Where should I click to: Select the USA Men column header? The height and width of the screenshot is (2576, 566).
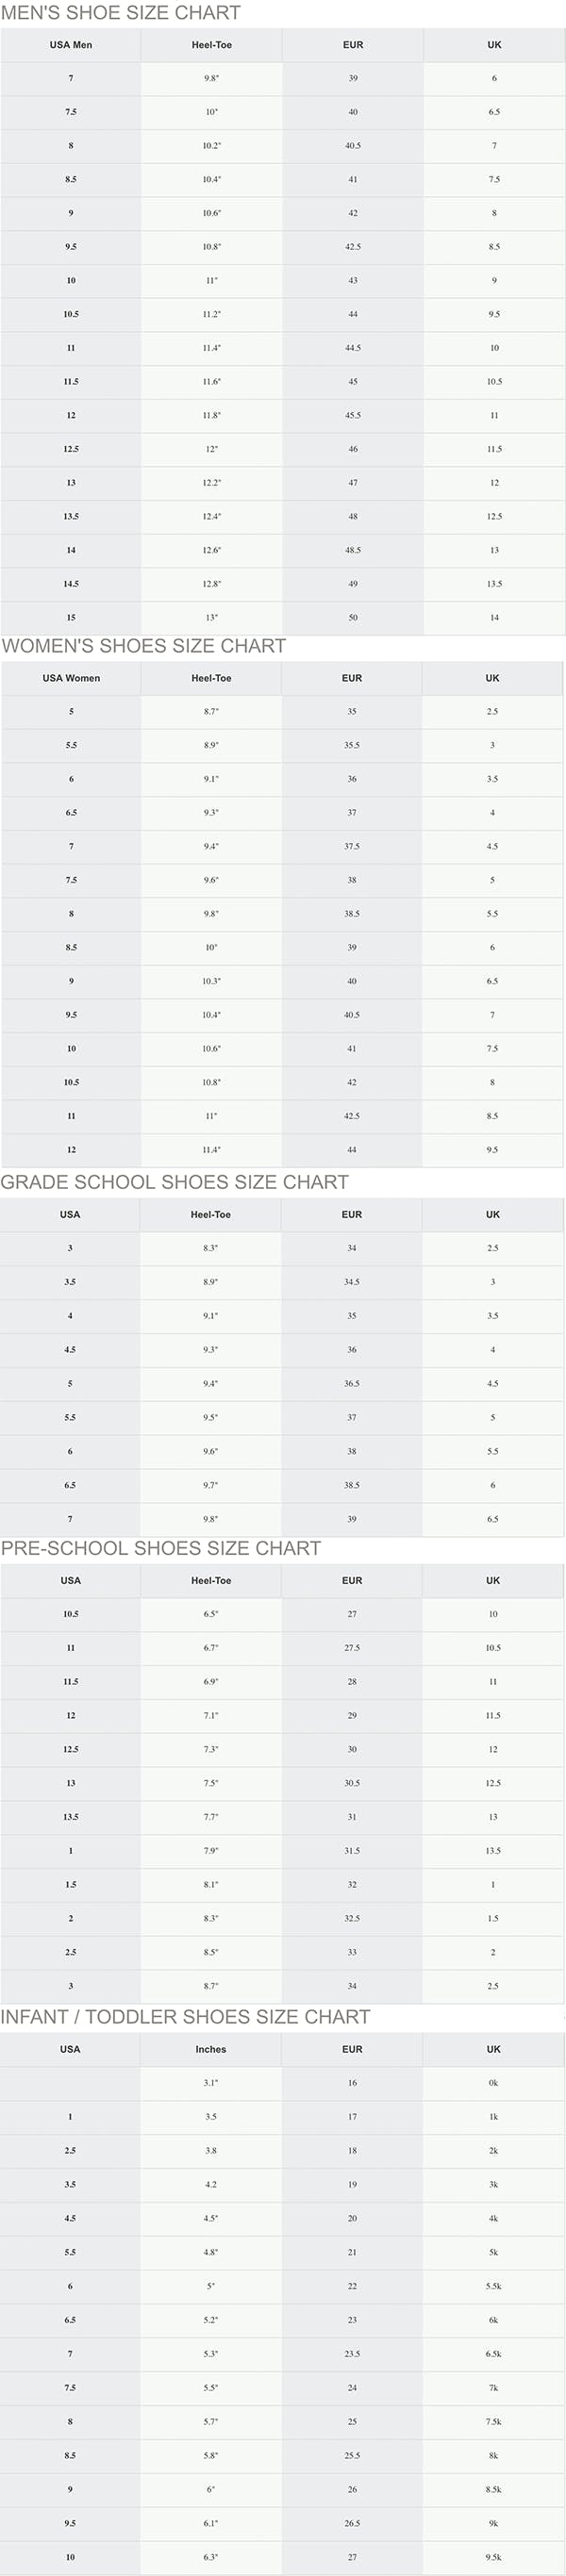coord(71,45)
